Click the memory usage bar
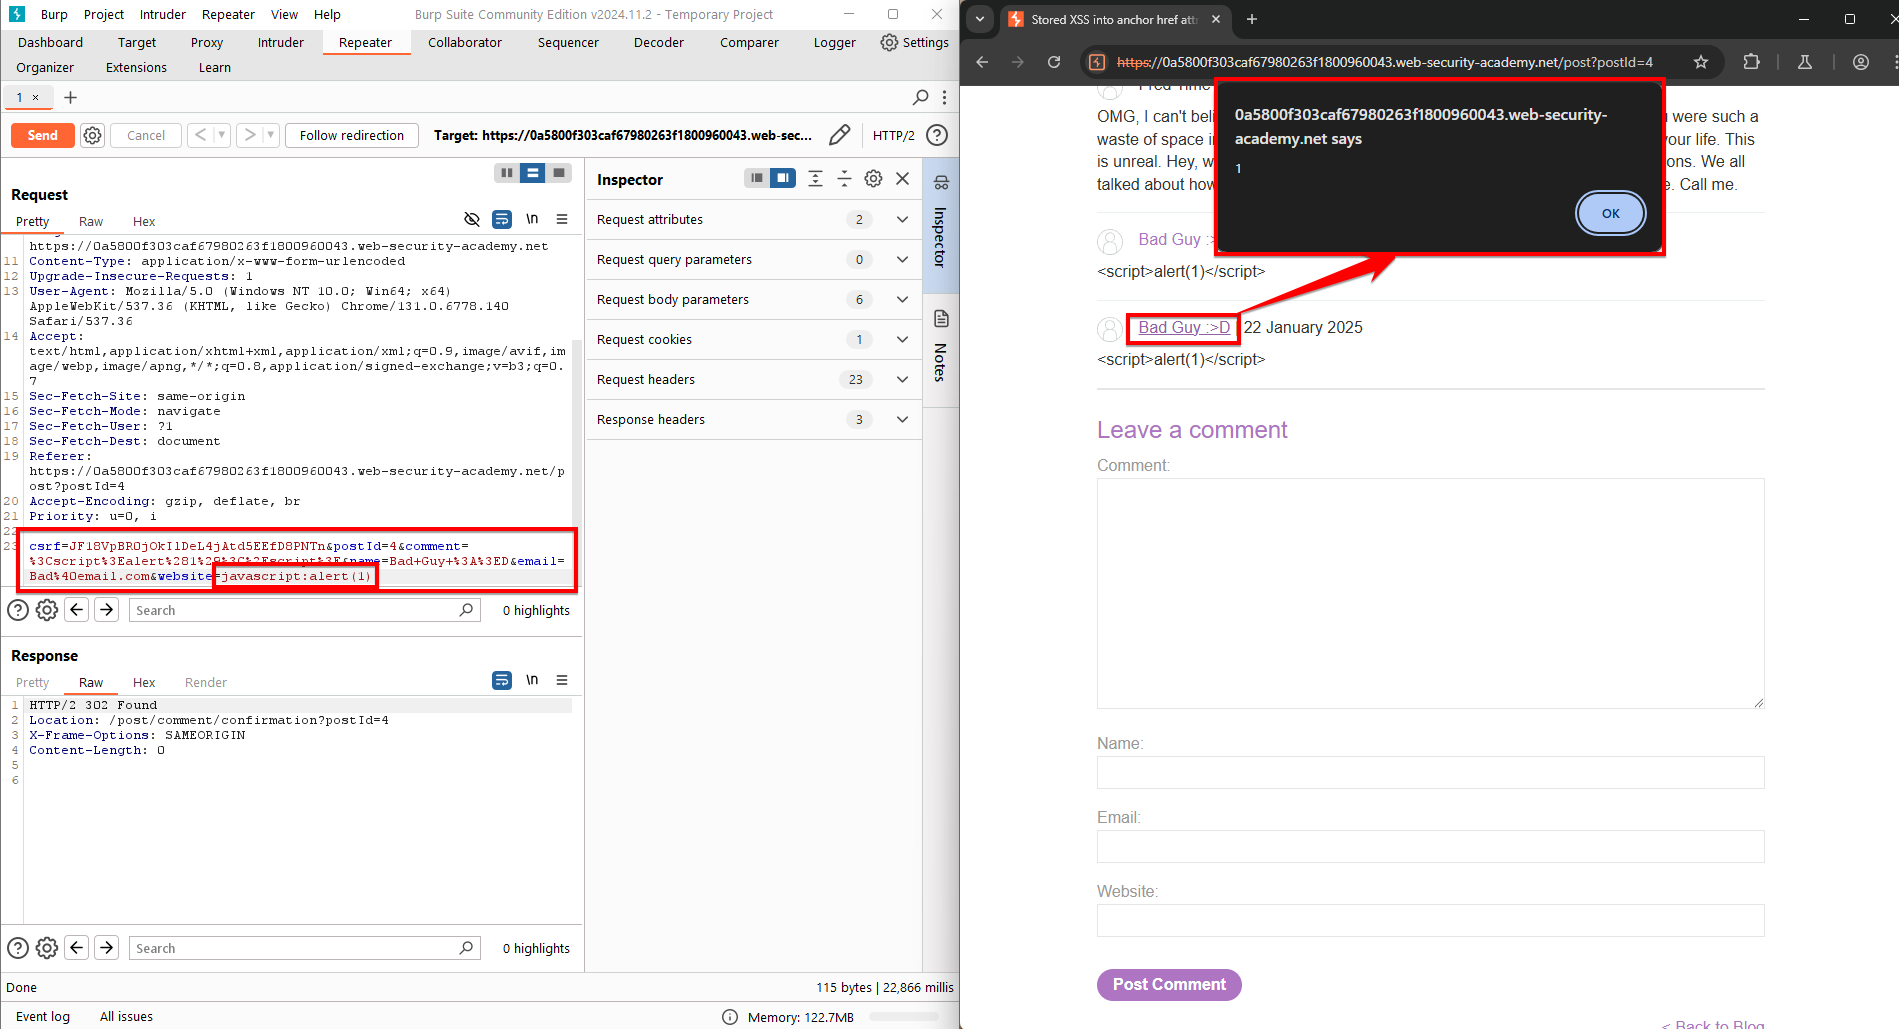 [905, 1016]
